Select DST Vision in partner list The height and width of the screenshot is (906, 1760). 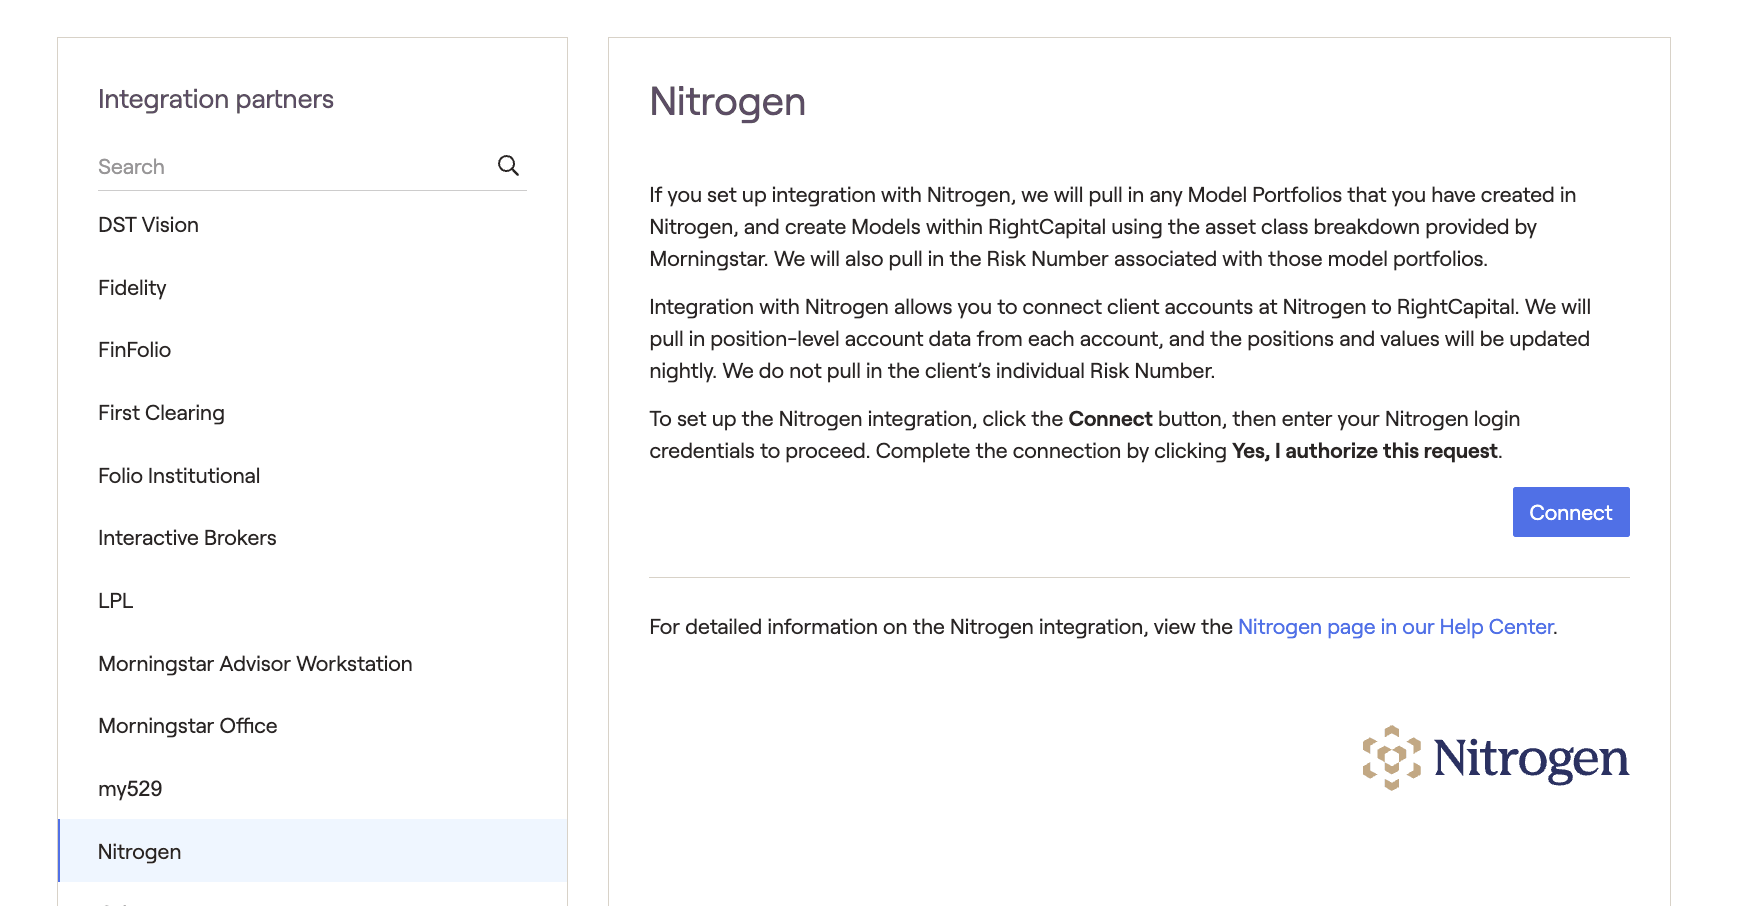[148, 225]
